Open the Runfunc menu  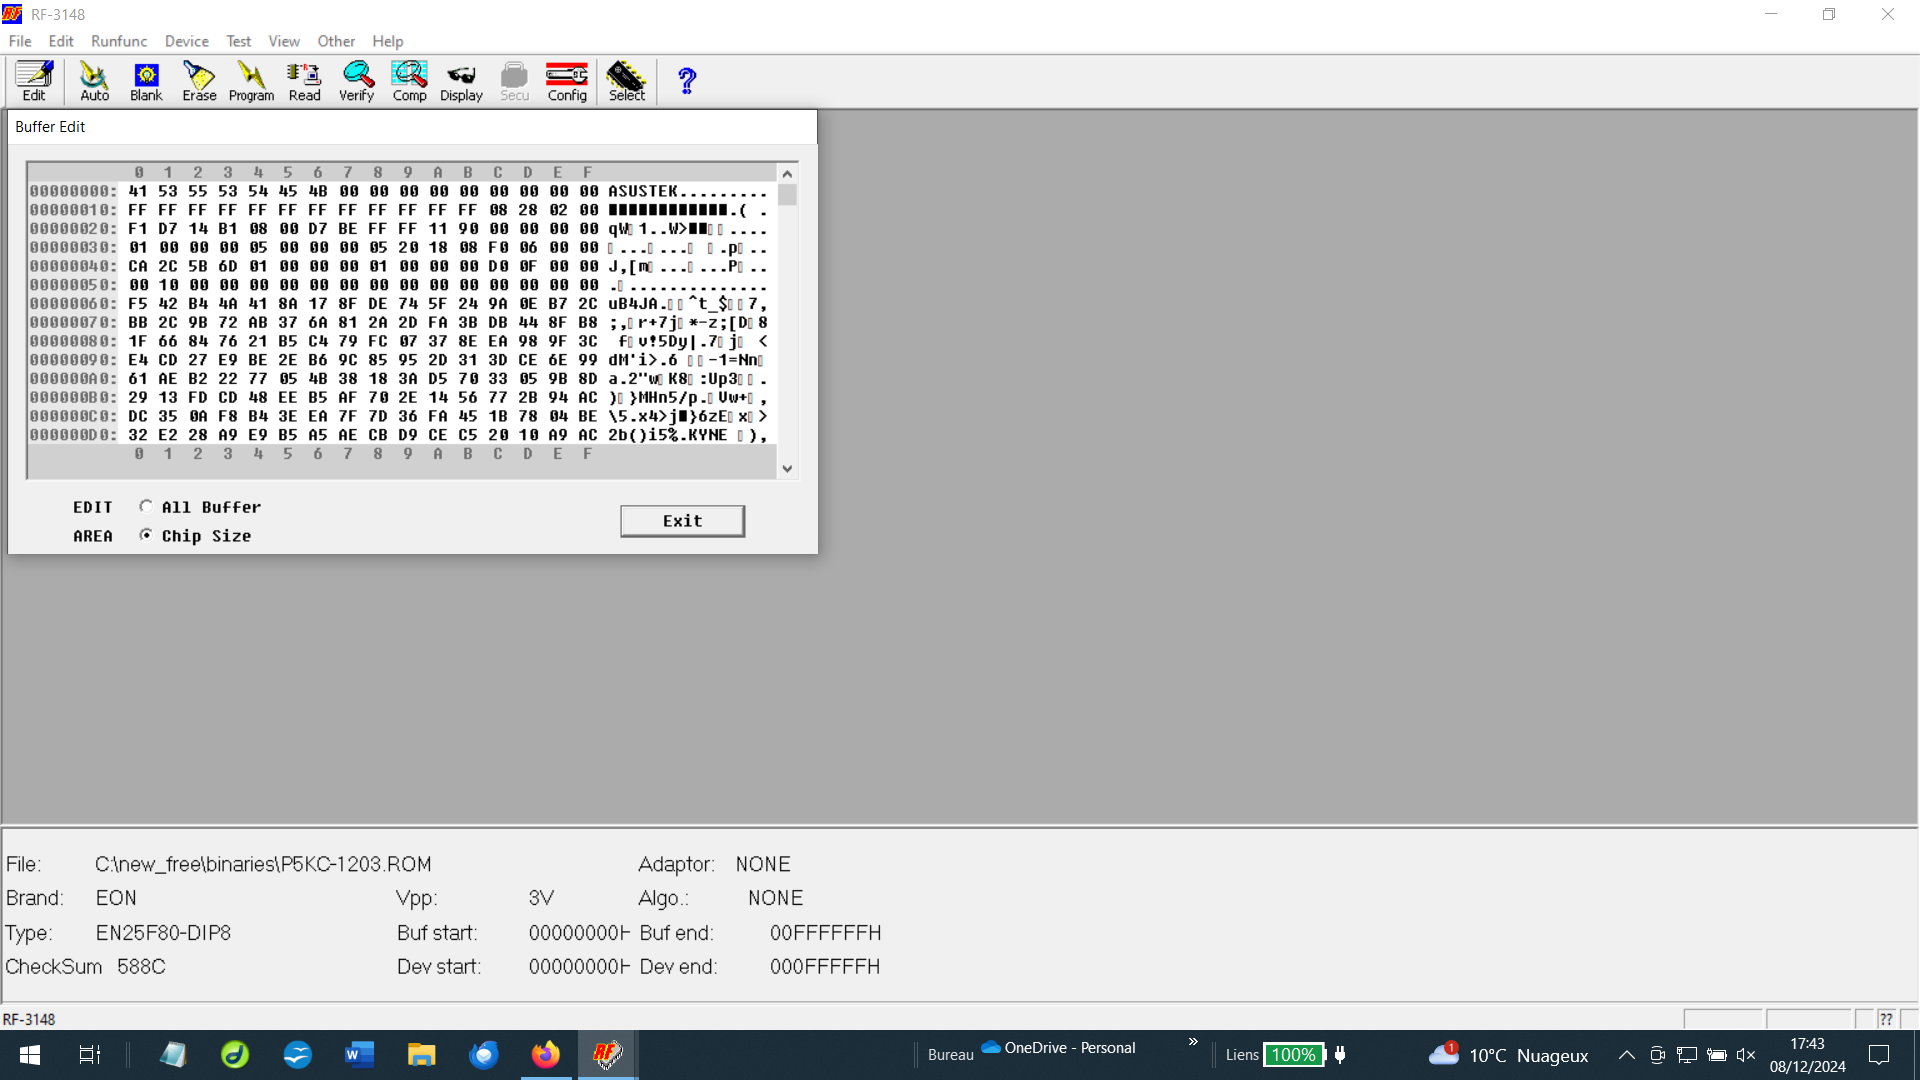[119, 41]
